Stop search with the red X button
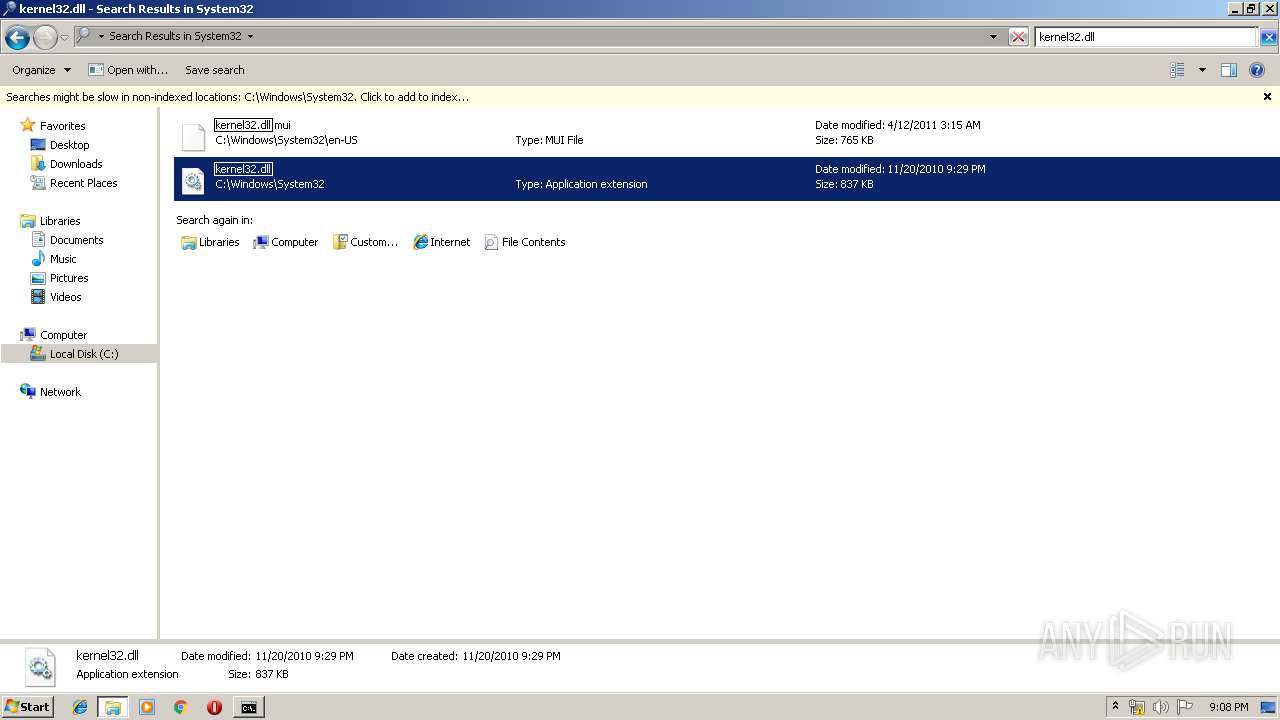 [1018, 37]
